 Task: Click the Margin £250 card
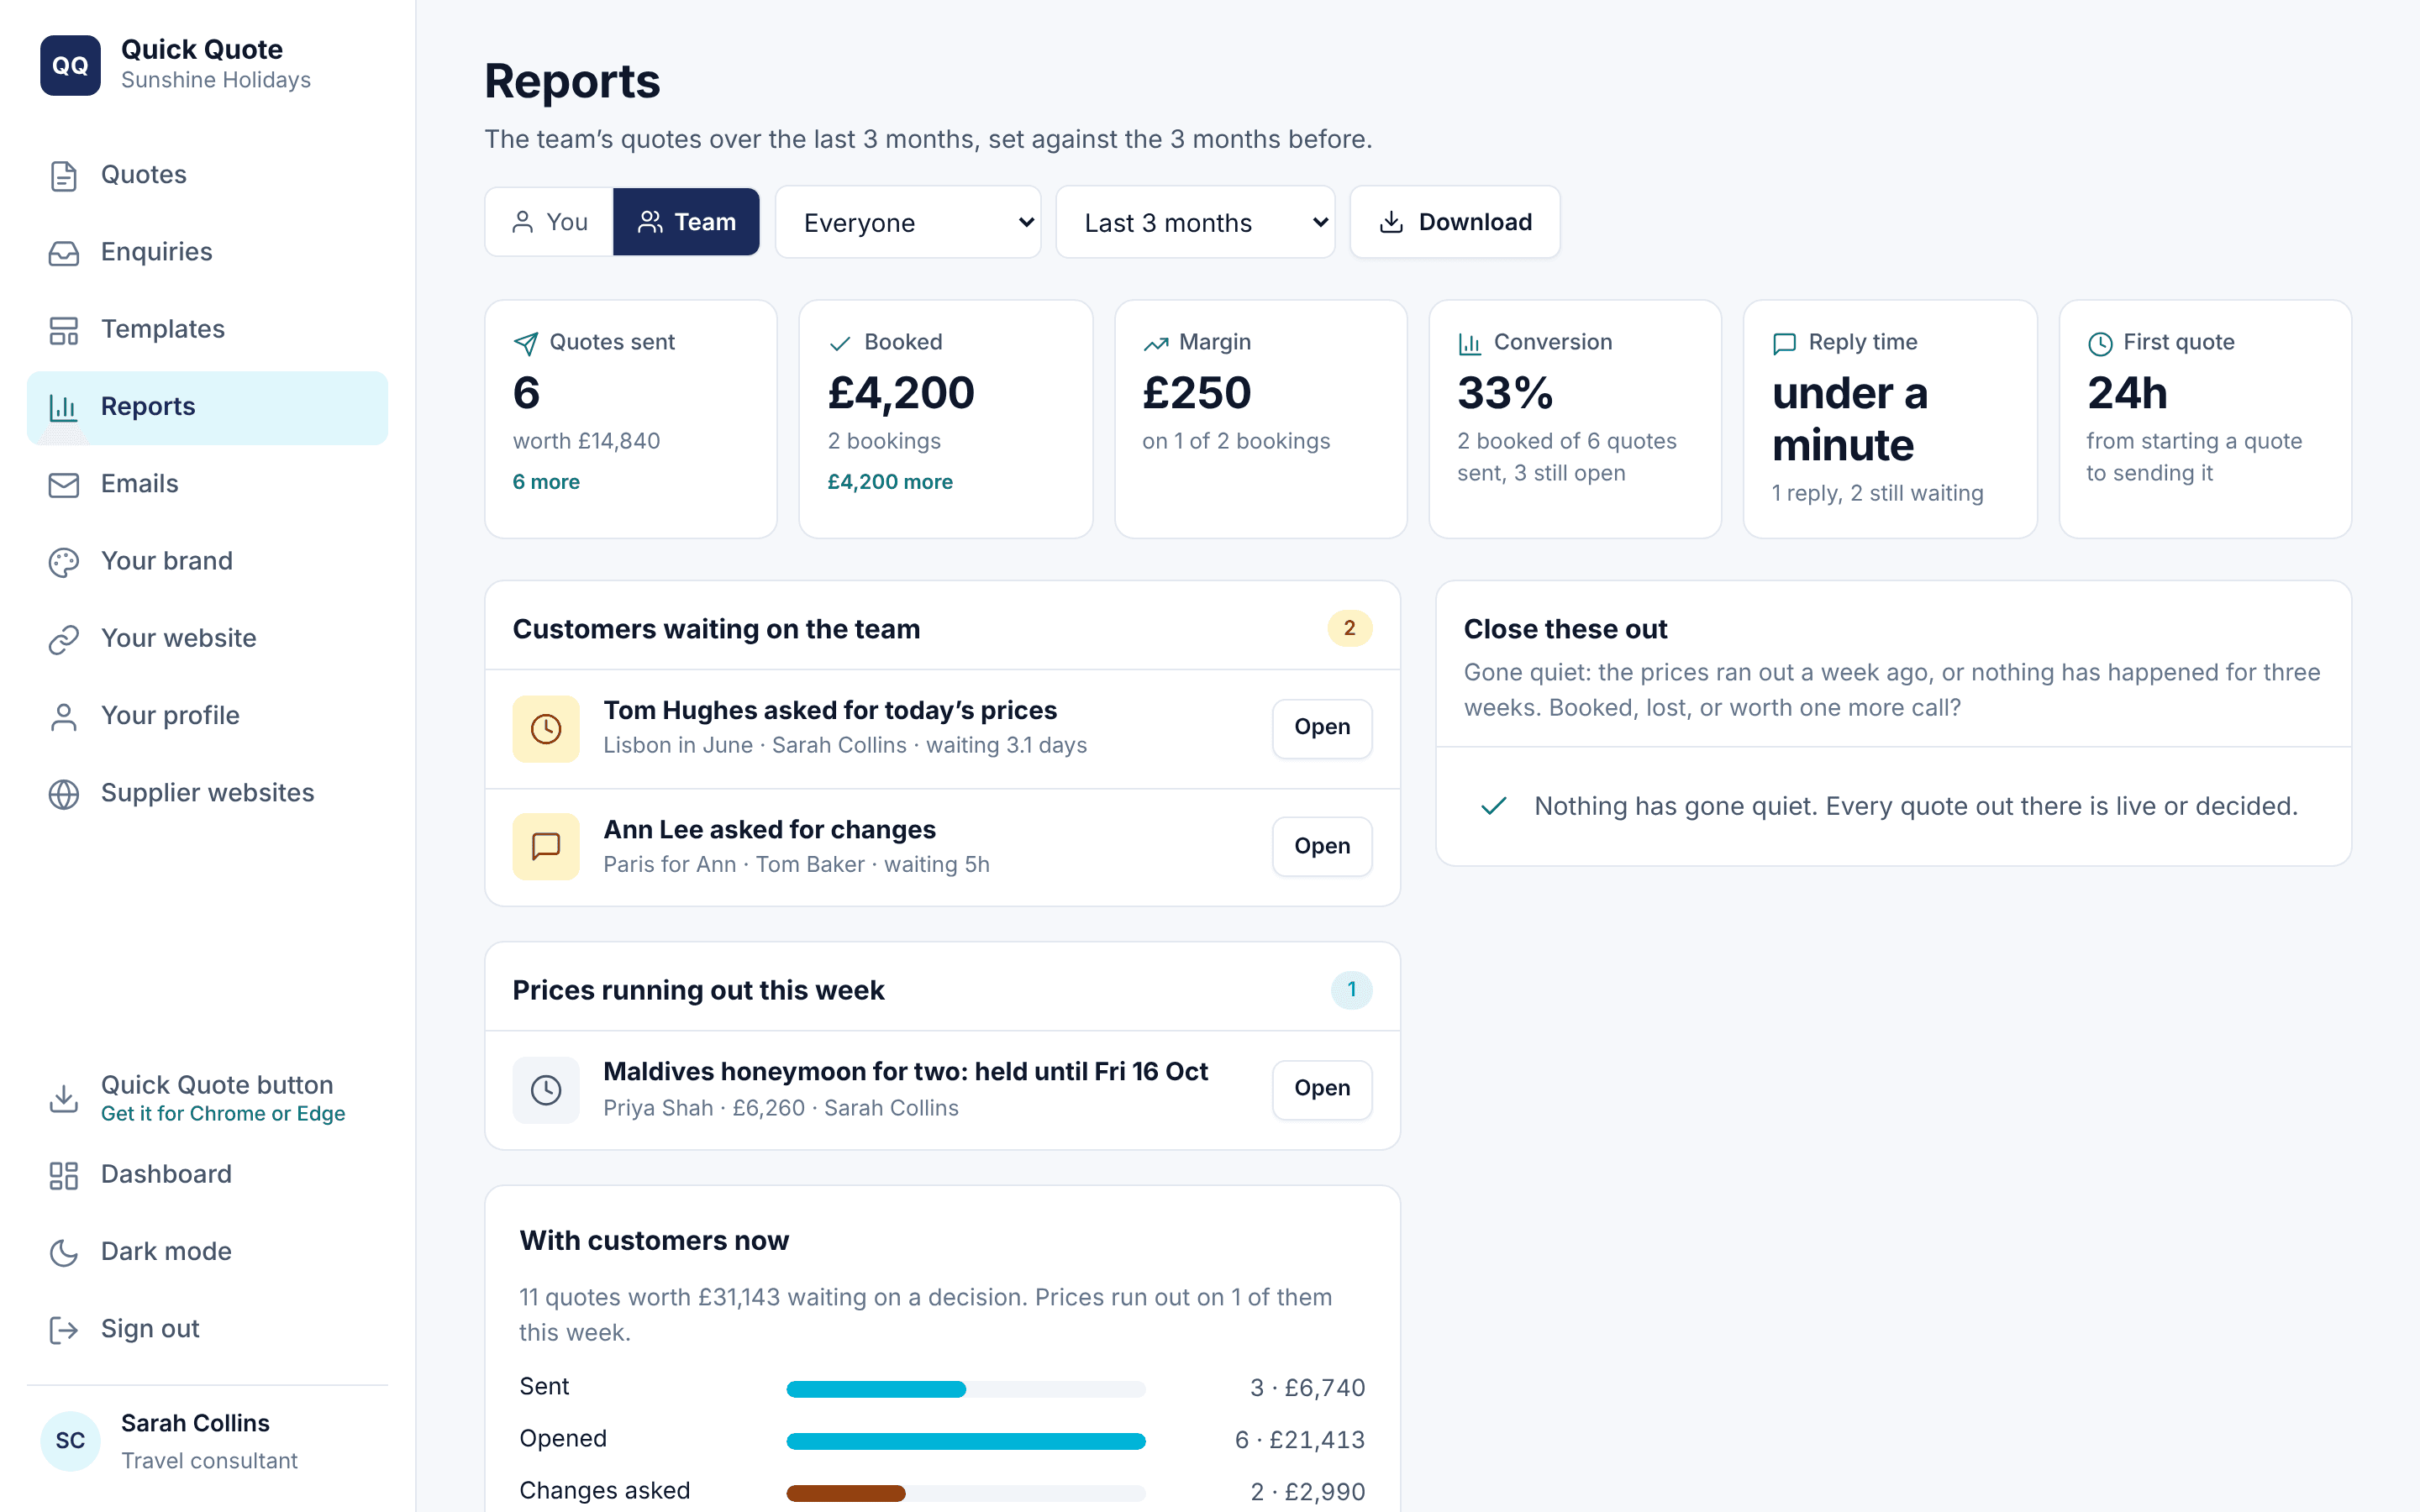1261,419
